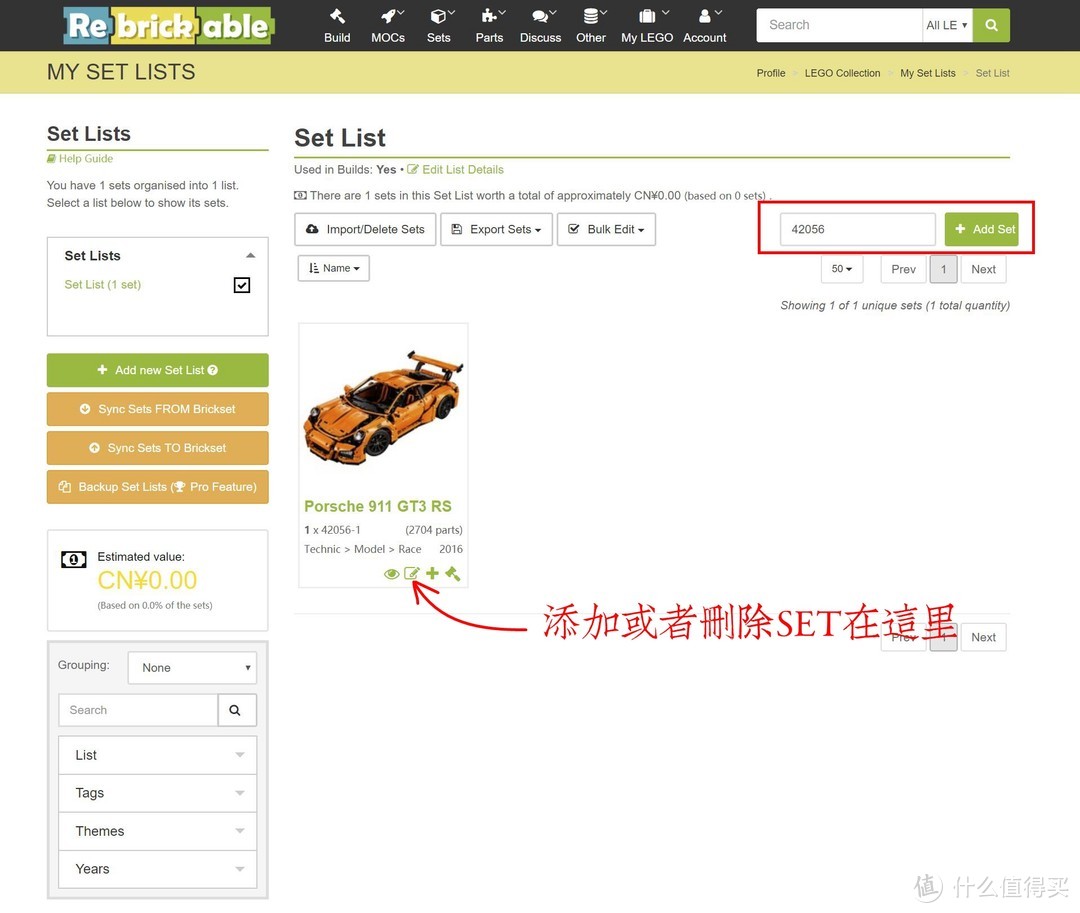Screen dimensions: 1080x913
Task: Expand the Years filter section
Action: pos(158,869)
